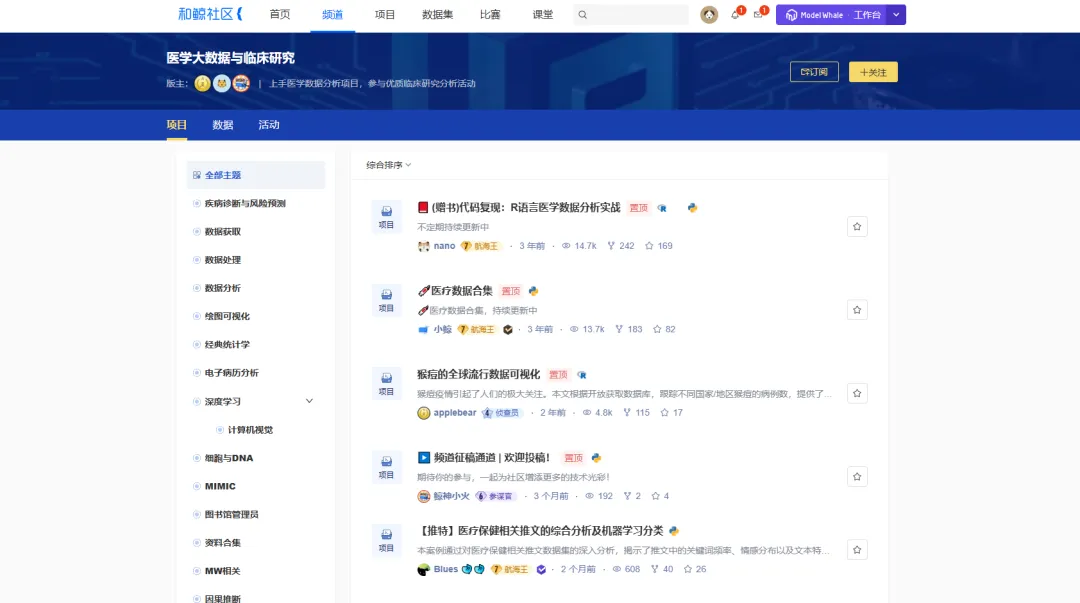Open the notification bell icon

coord(734,14)
